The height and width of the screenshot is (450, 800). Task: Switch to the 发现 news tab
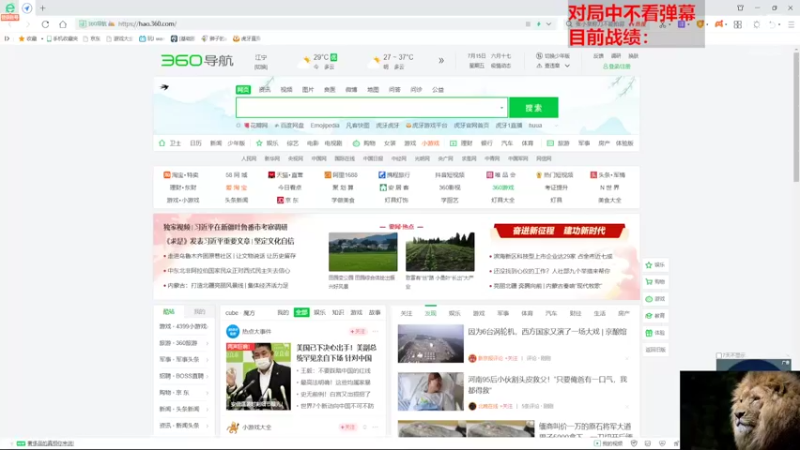pos(431,313)
